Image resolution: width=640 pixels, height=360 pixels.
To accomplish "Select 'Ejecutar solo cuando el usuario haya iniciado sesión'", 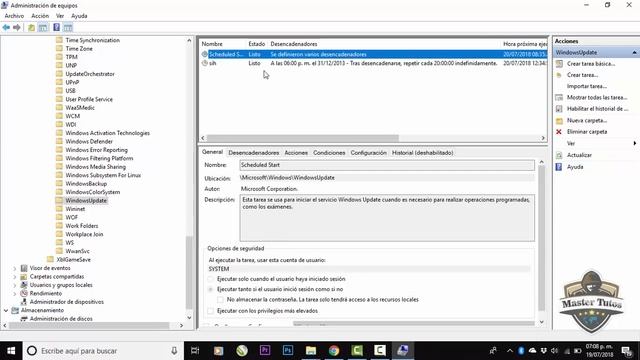I will pos(211,279).
